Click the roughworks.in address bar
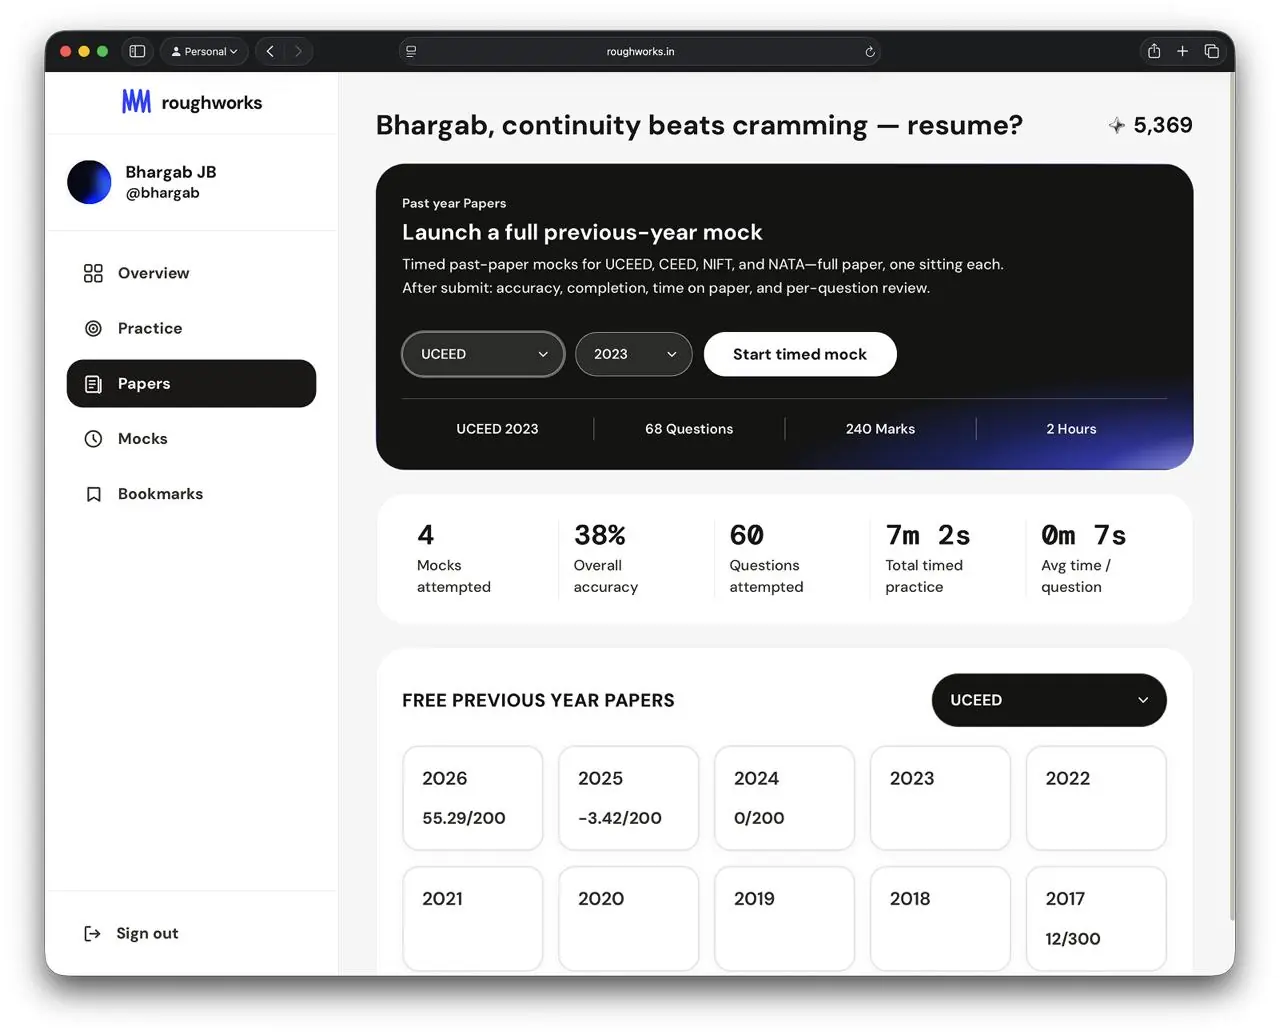 point(640,51)
